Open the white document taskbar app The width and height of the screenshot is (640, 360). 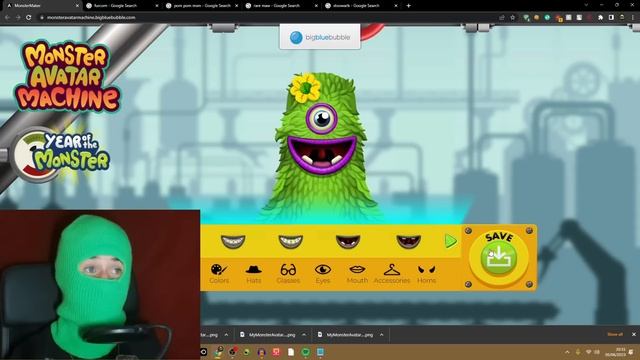[x=291, y=352]
